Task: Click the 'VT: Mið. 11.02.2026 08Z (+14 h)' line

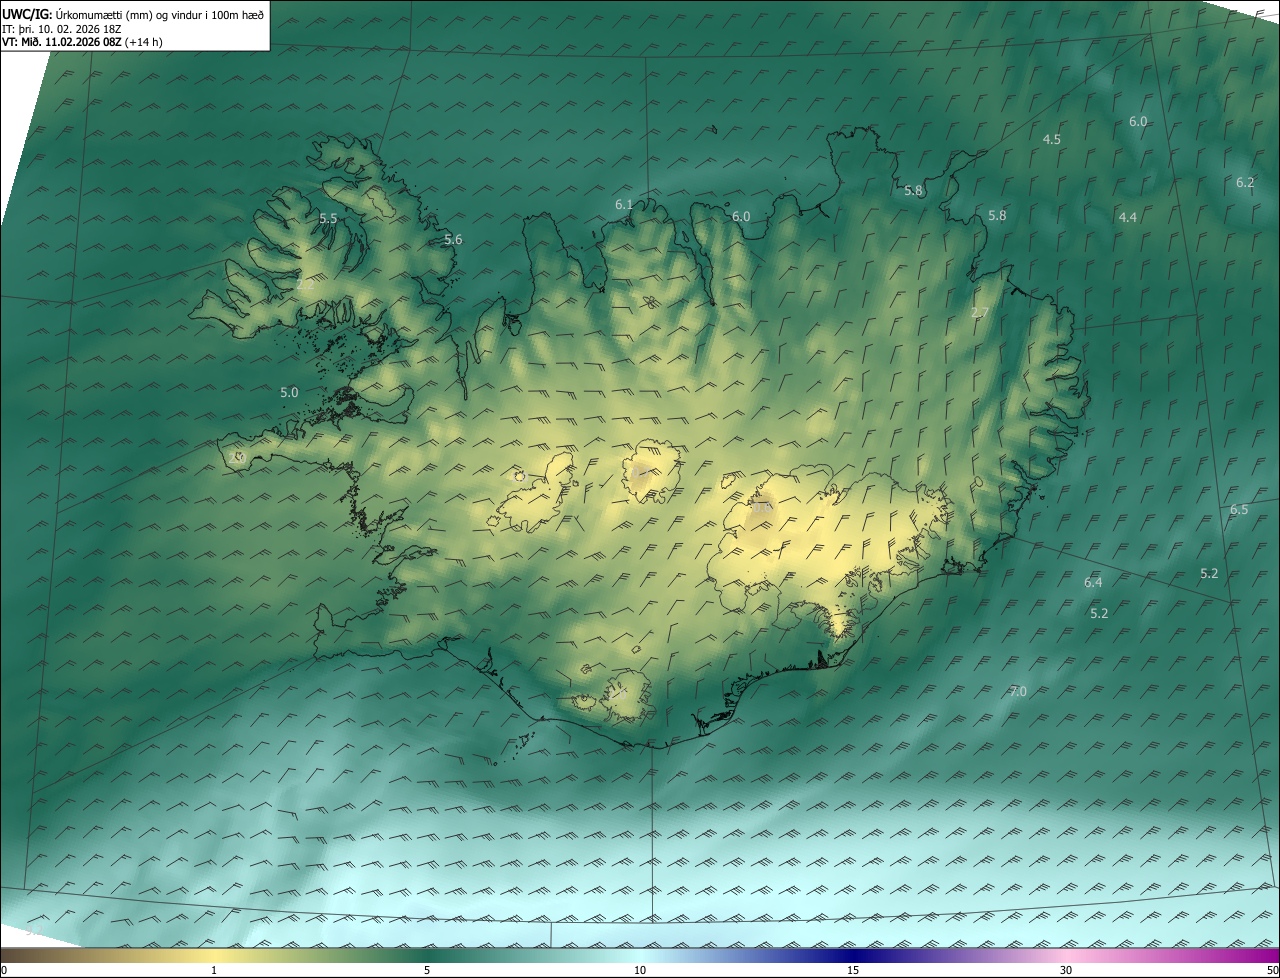Action: pyautogui.click(x=81, y=43)
